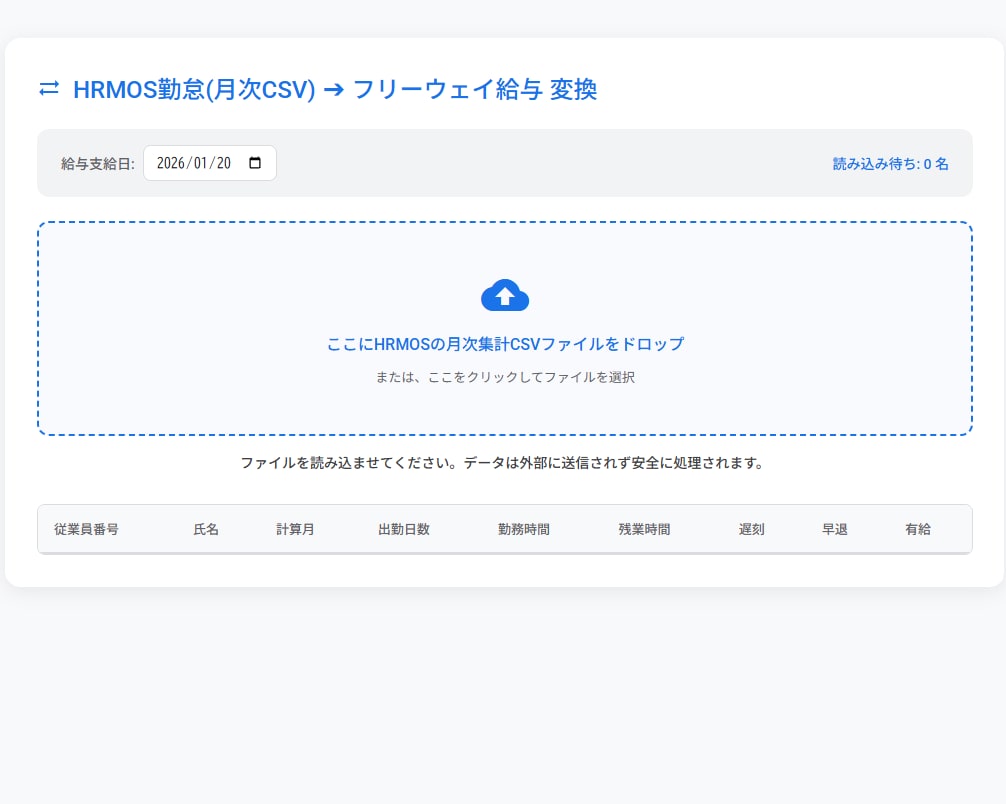Click the 早退 column header
This screenshot has height=804, width=1006.
pyautogui.click(x=835, y=529)
